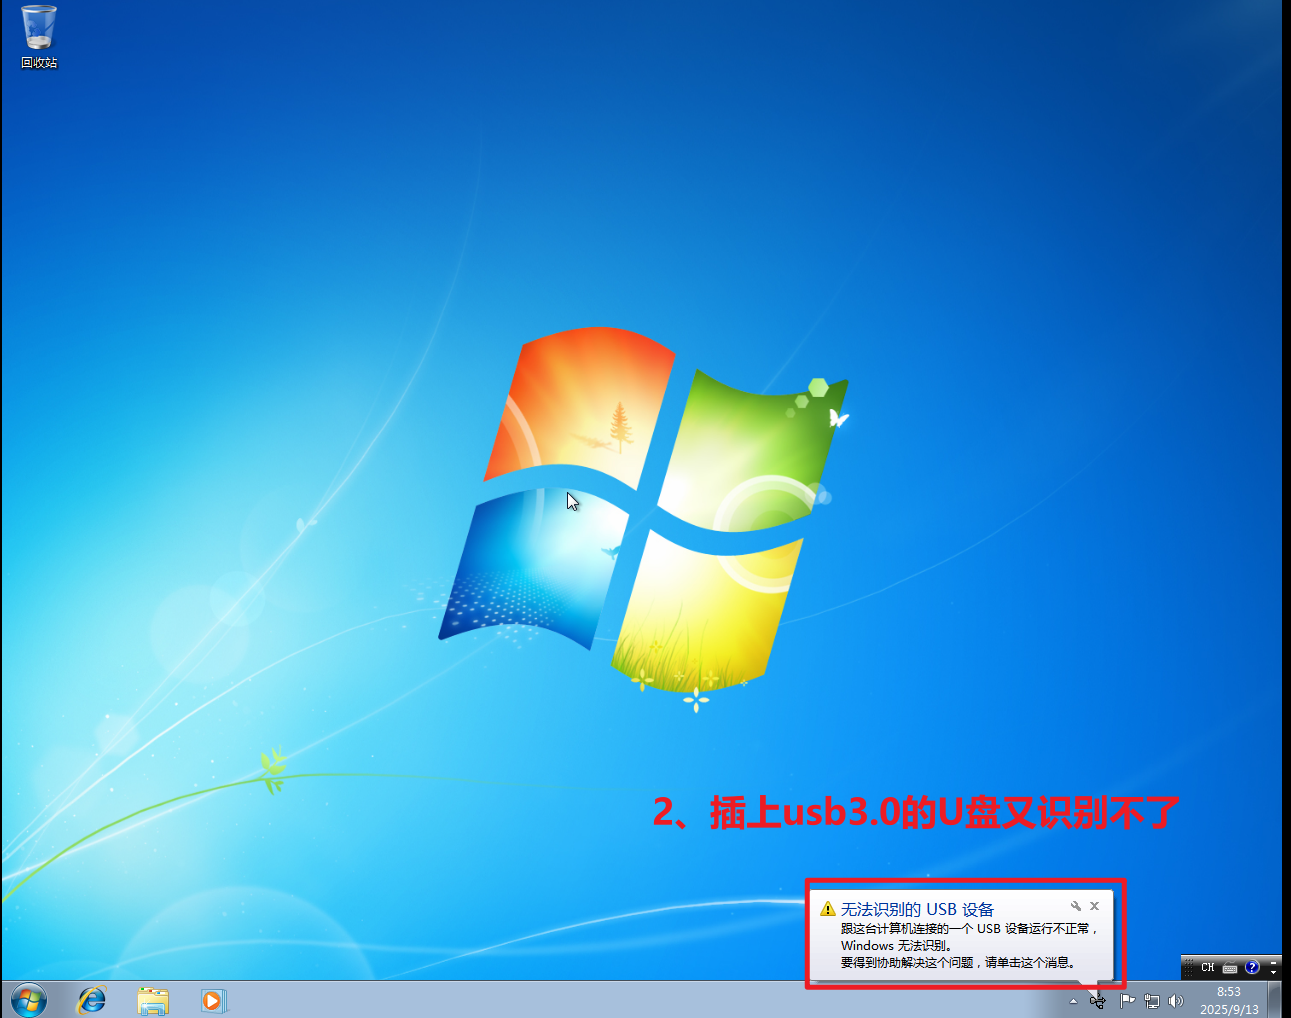Screen dimensions: 1291x1018
Task: Switch input language via the CH indicator
Action: coord(1207,967)
